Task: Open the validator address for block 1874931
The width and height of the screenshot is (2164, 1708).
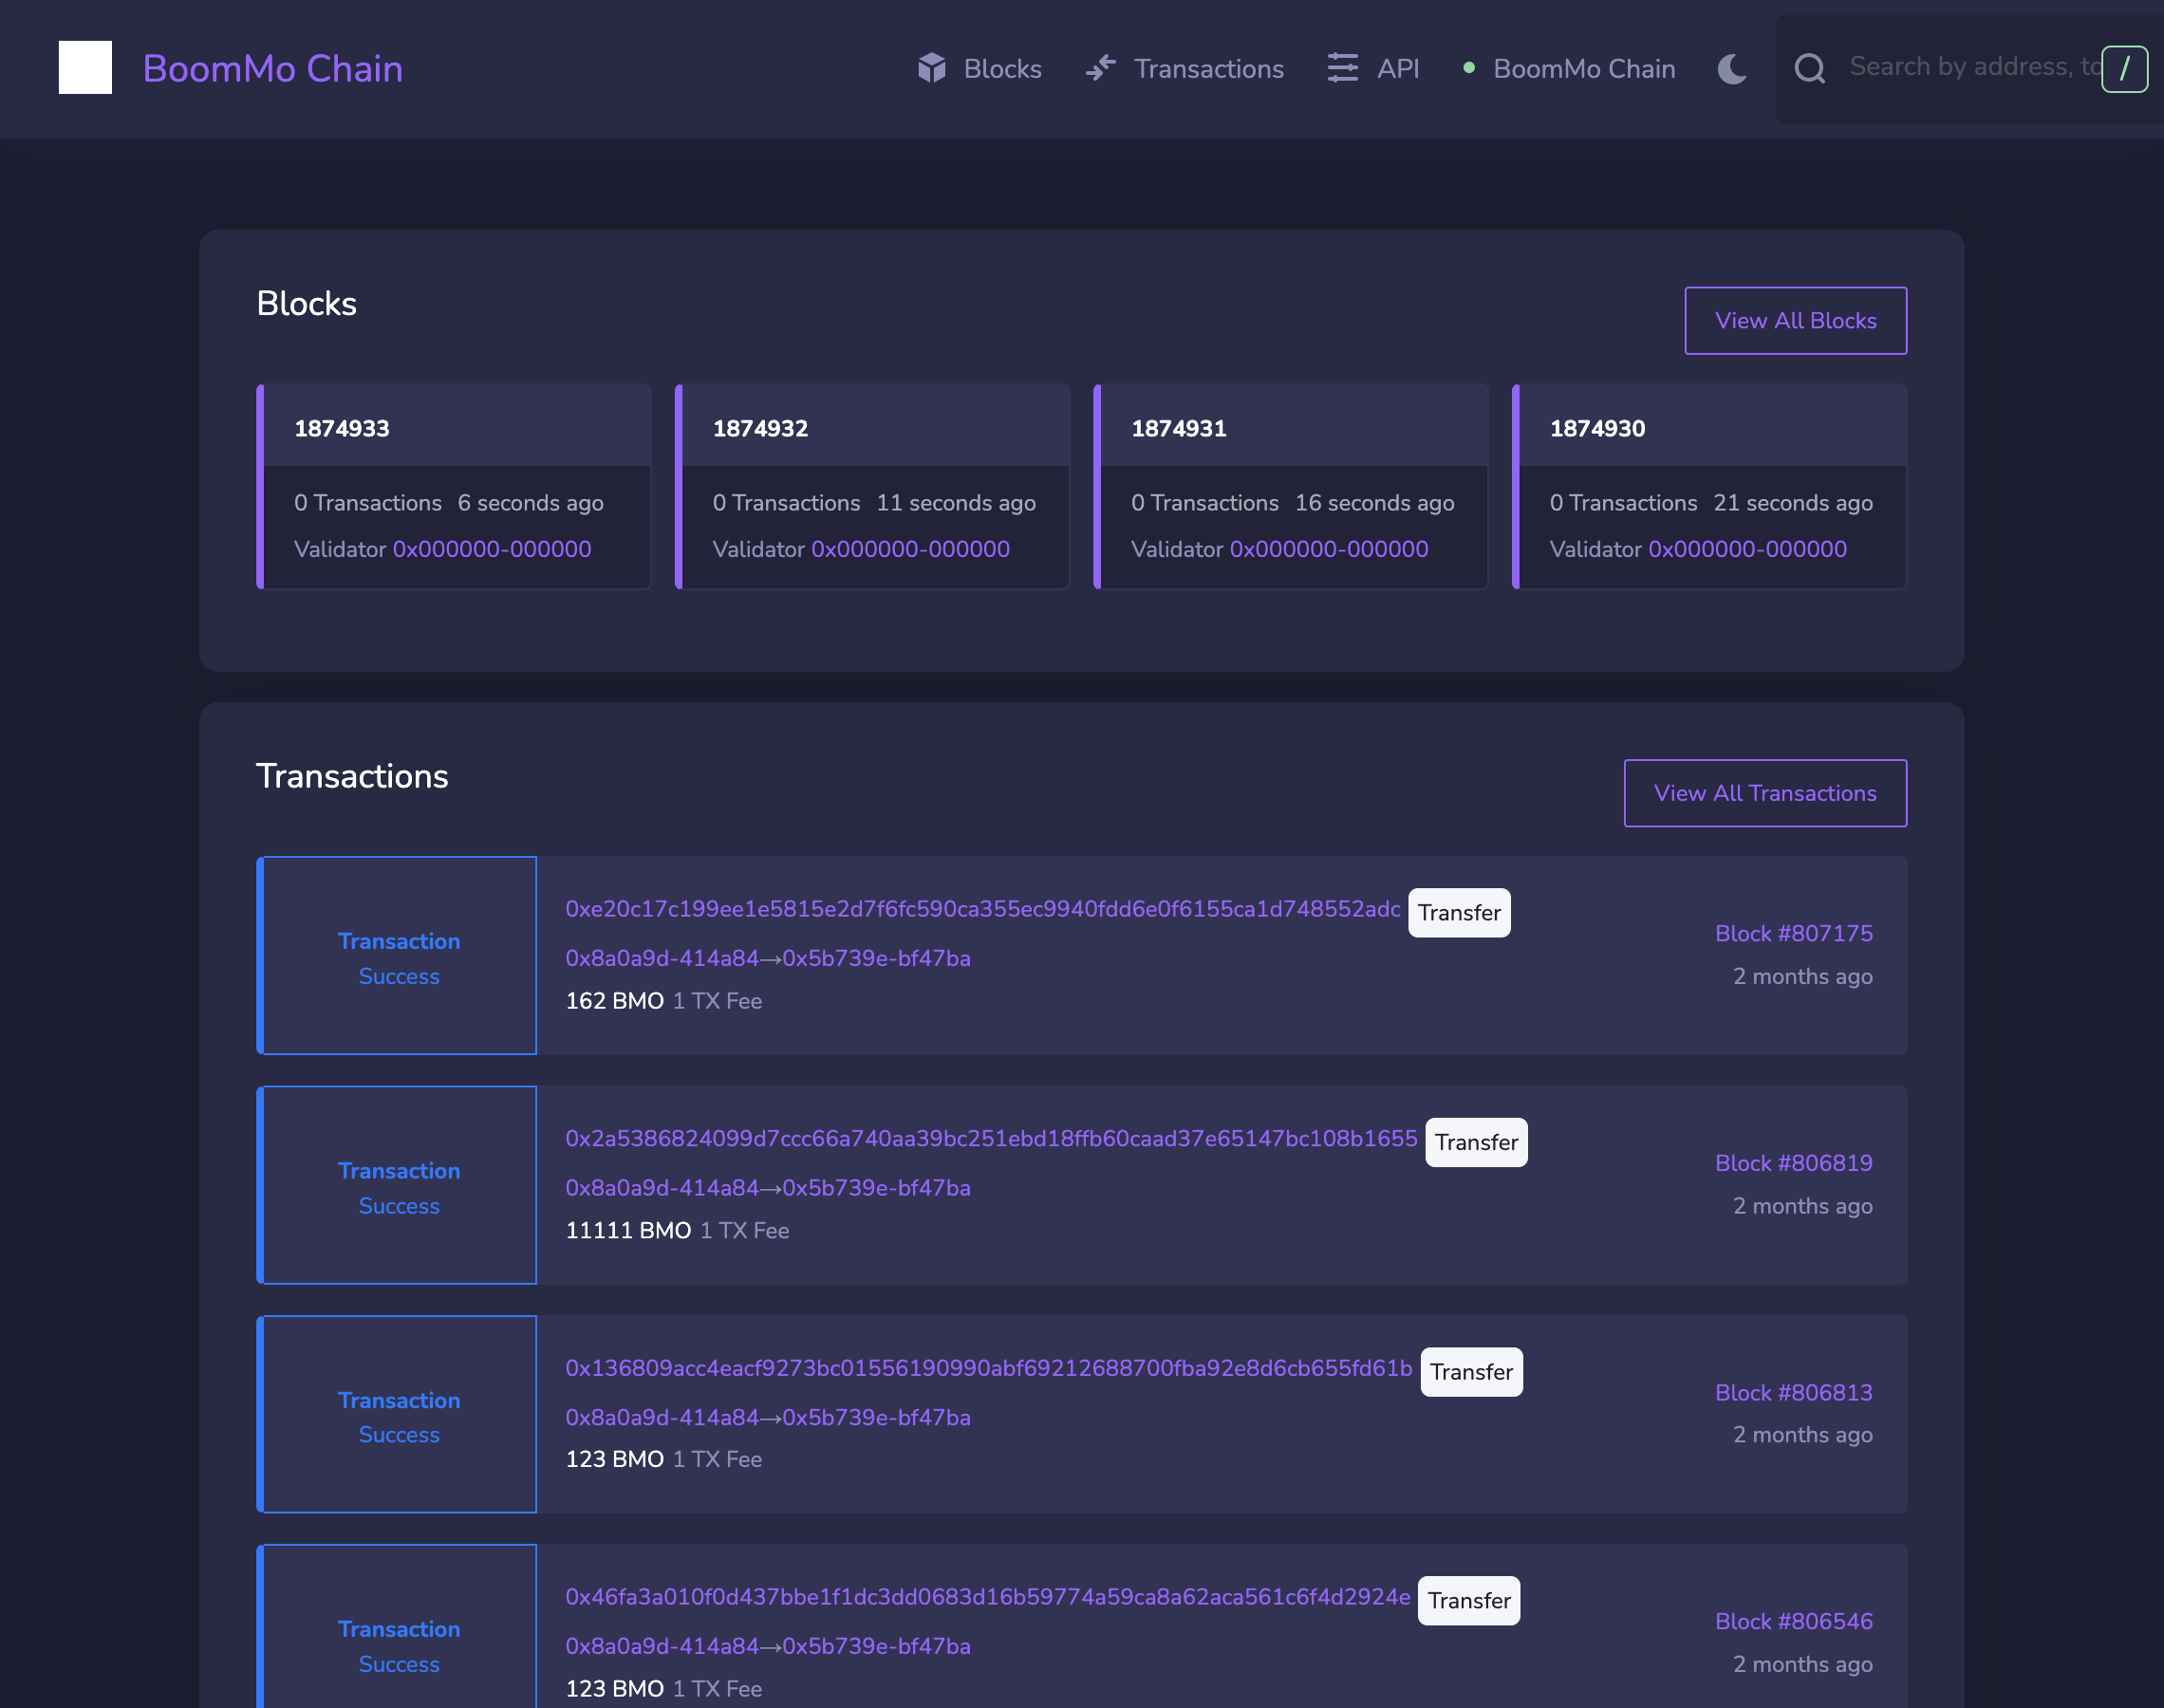Action: (1328, 549)
